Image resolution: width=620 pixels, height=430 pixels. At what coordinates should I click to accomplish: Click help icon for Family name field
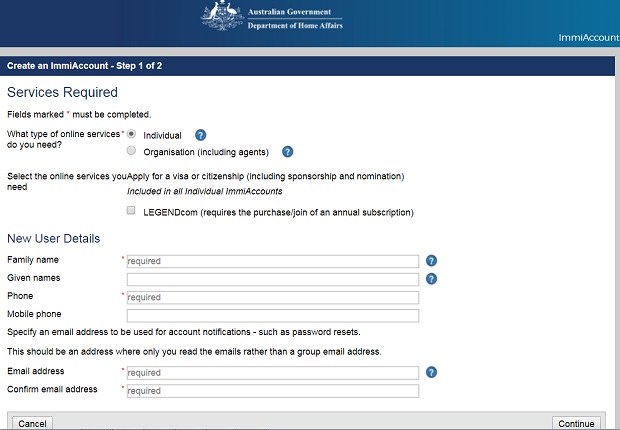coord(431,261)
